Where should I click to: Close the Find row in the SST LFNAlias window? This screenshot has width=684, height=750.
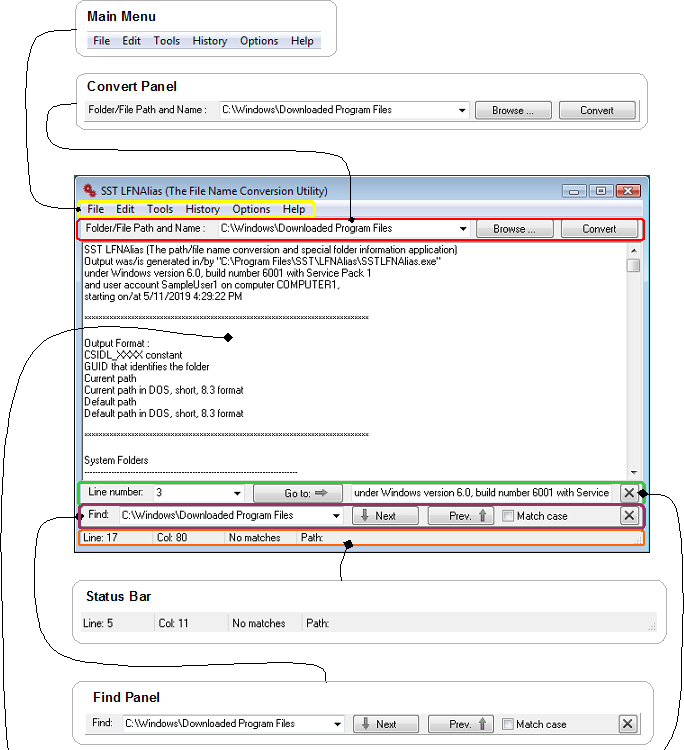(629, 516)
